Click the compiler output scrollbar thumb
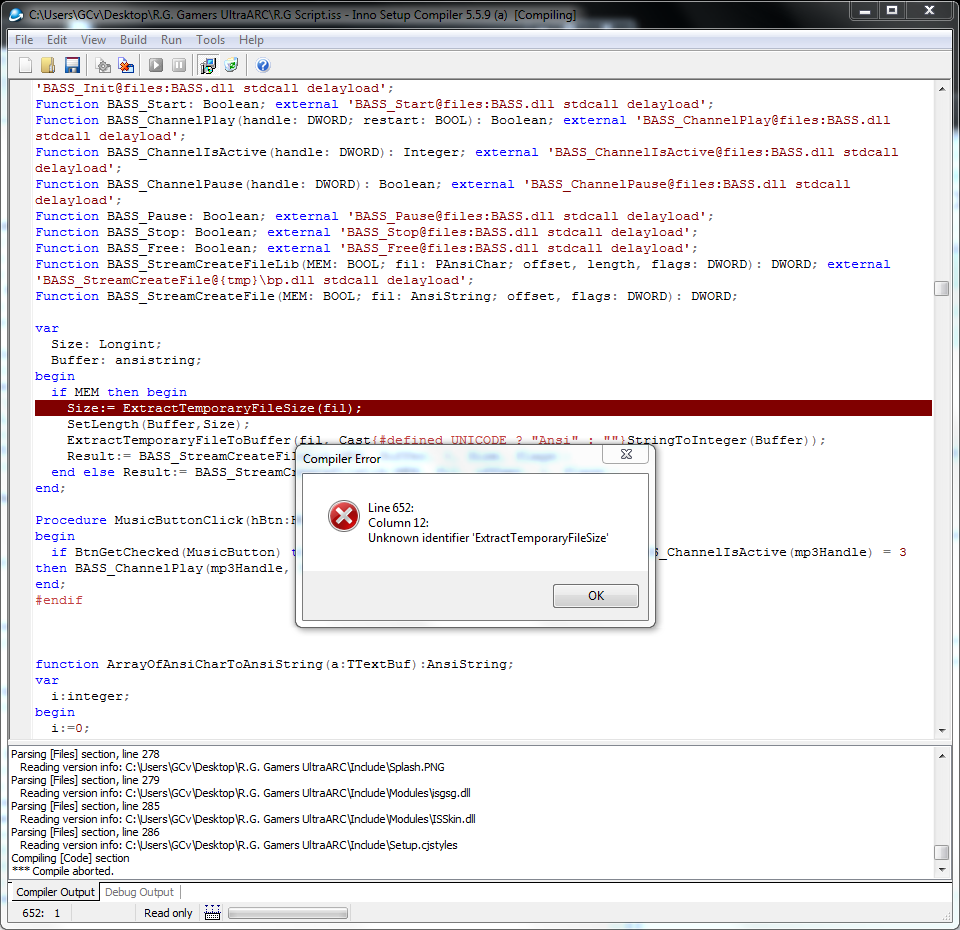Image resolution: width=960 pixels, height=930 pixels. click(942, 852)
